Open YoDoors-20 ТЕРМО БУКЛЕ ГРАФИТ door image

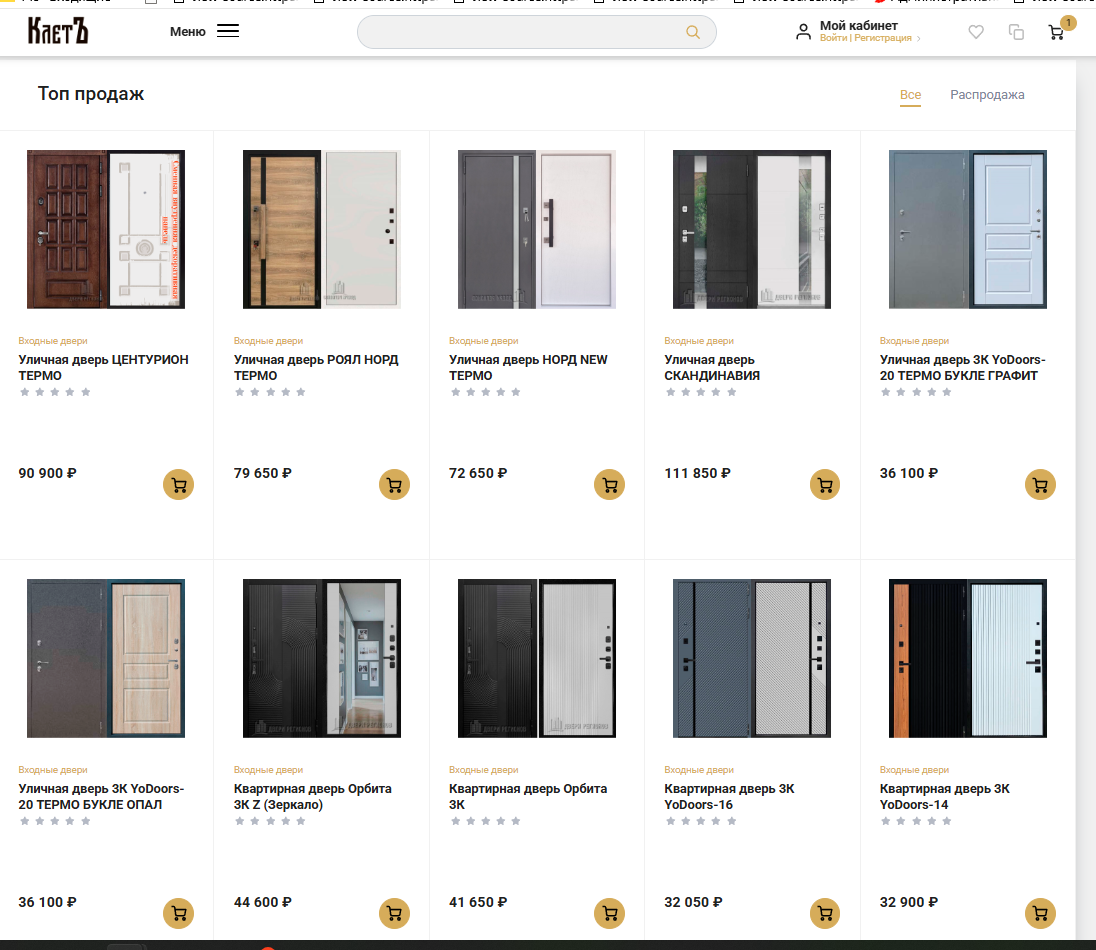click(967, 230)
